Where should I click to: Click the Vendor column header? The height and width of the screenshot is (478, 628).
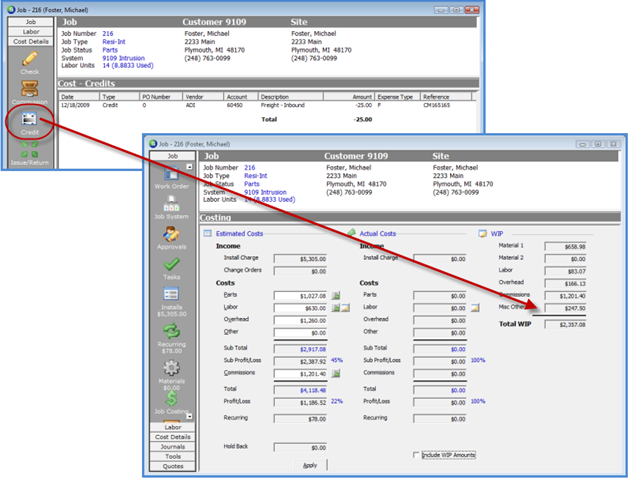pos(203,97)
